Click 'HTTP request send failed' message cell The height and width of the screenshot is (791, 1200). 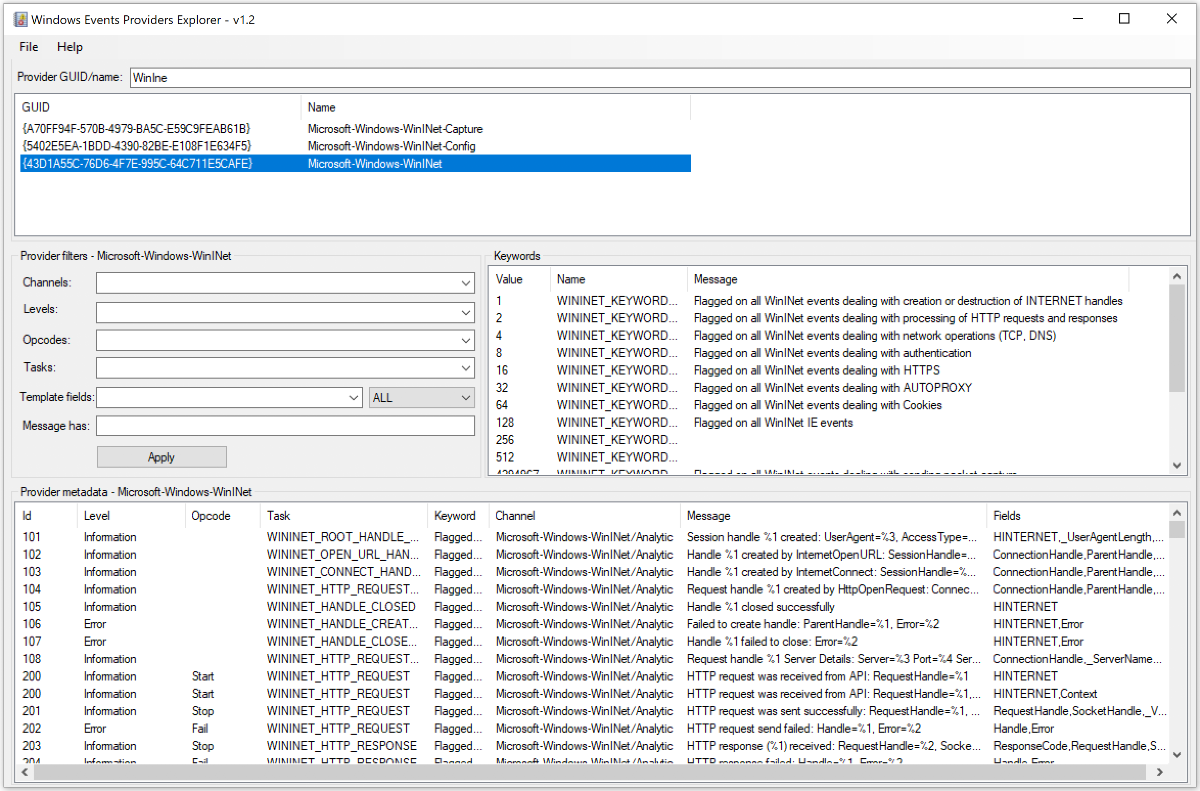coord(804,728)
